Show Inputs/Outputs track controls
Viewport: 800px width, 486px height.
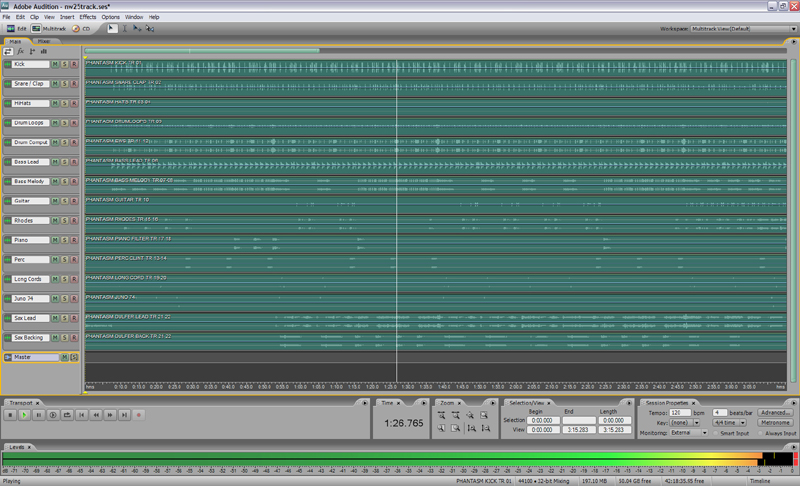pyautogui.click(x=8, y=52)
